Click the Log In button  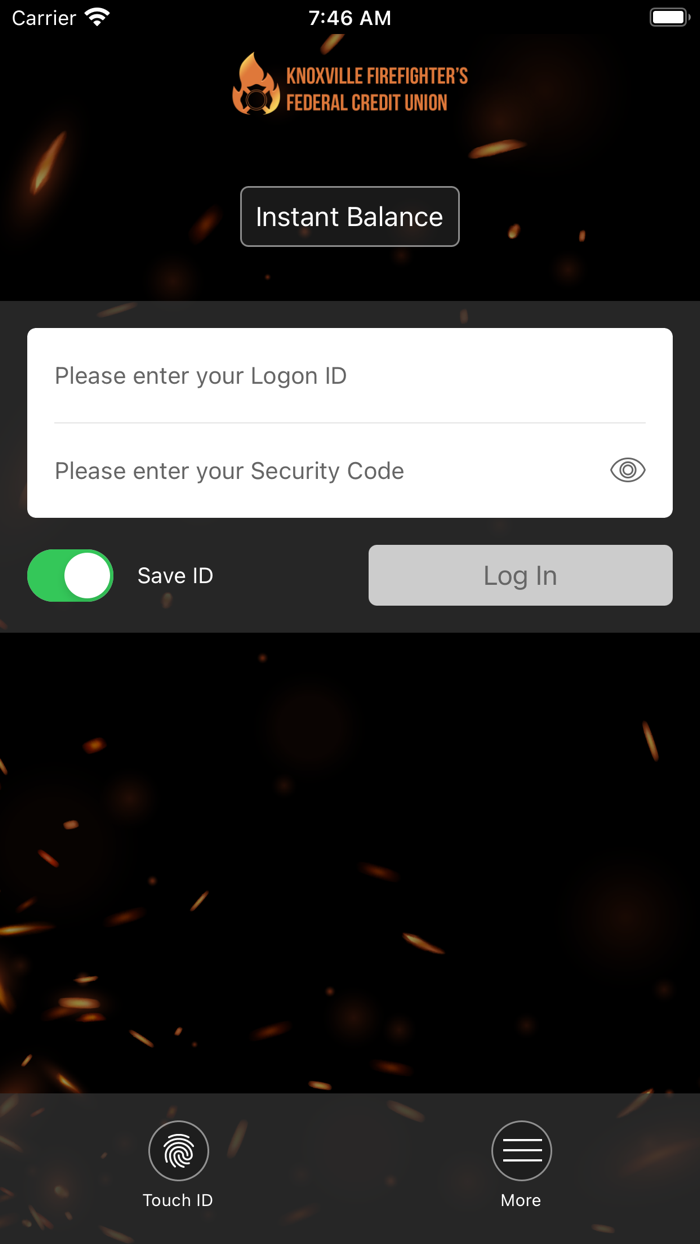(x=520, y=575)
